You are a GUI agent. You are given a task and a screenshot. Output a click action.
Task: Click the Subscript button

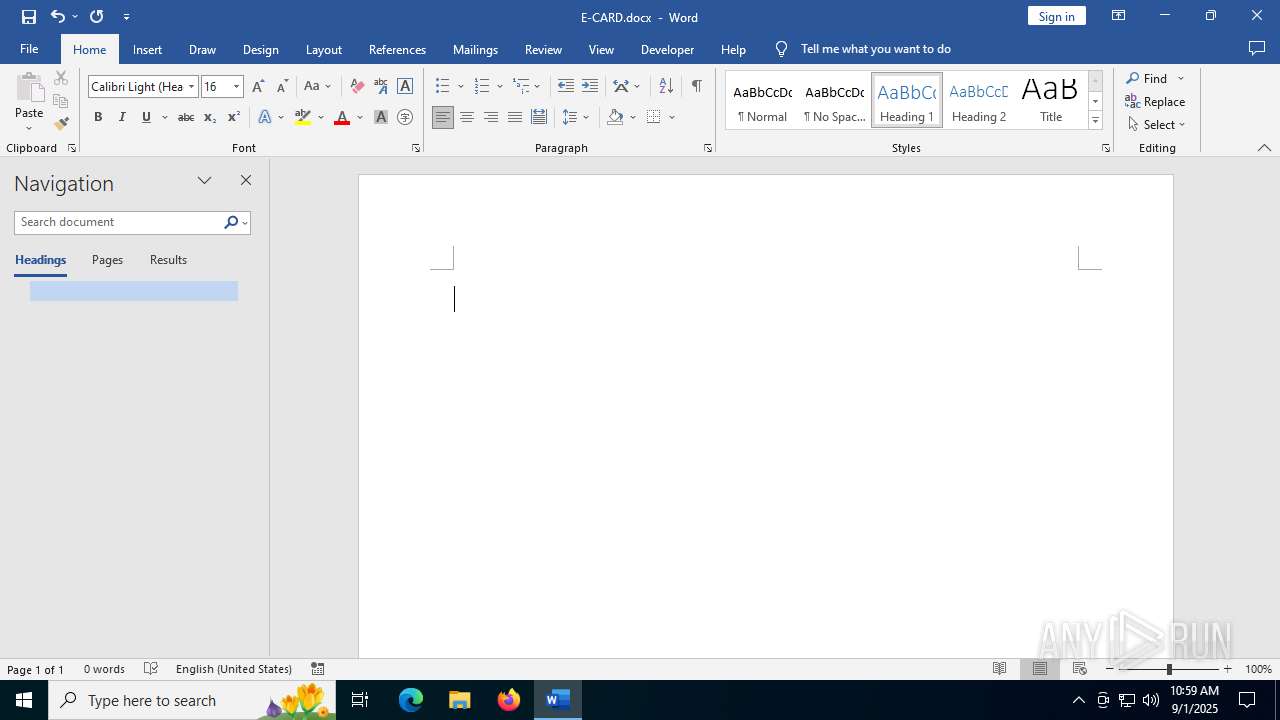[x=210, y=117]
